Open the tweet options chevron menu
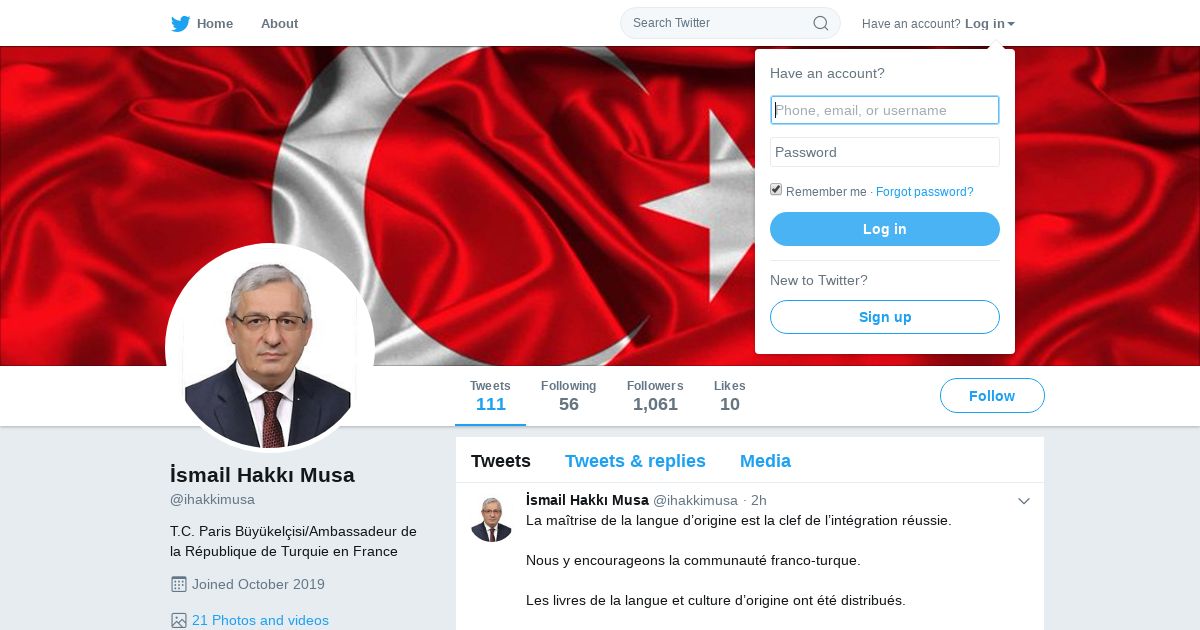This screenshot has height=630, width=1200. (1024, 501)
